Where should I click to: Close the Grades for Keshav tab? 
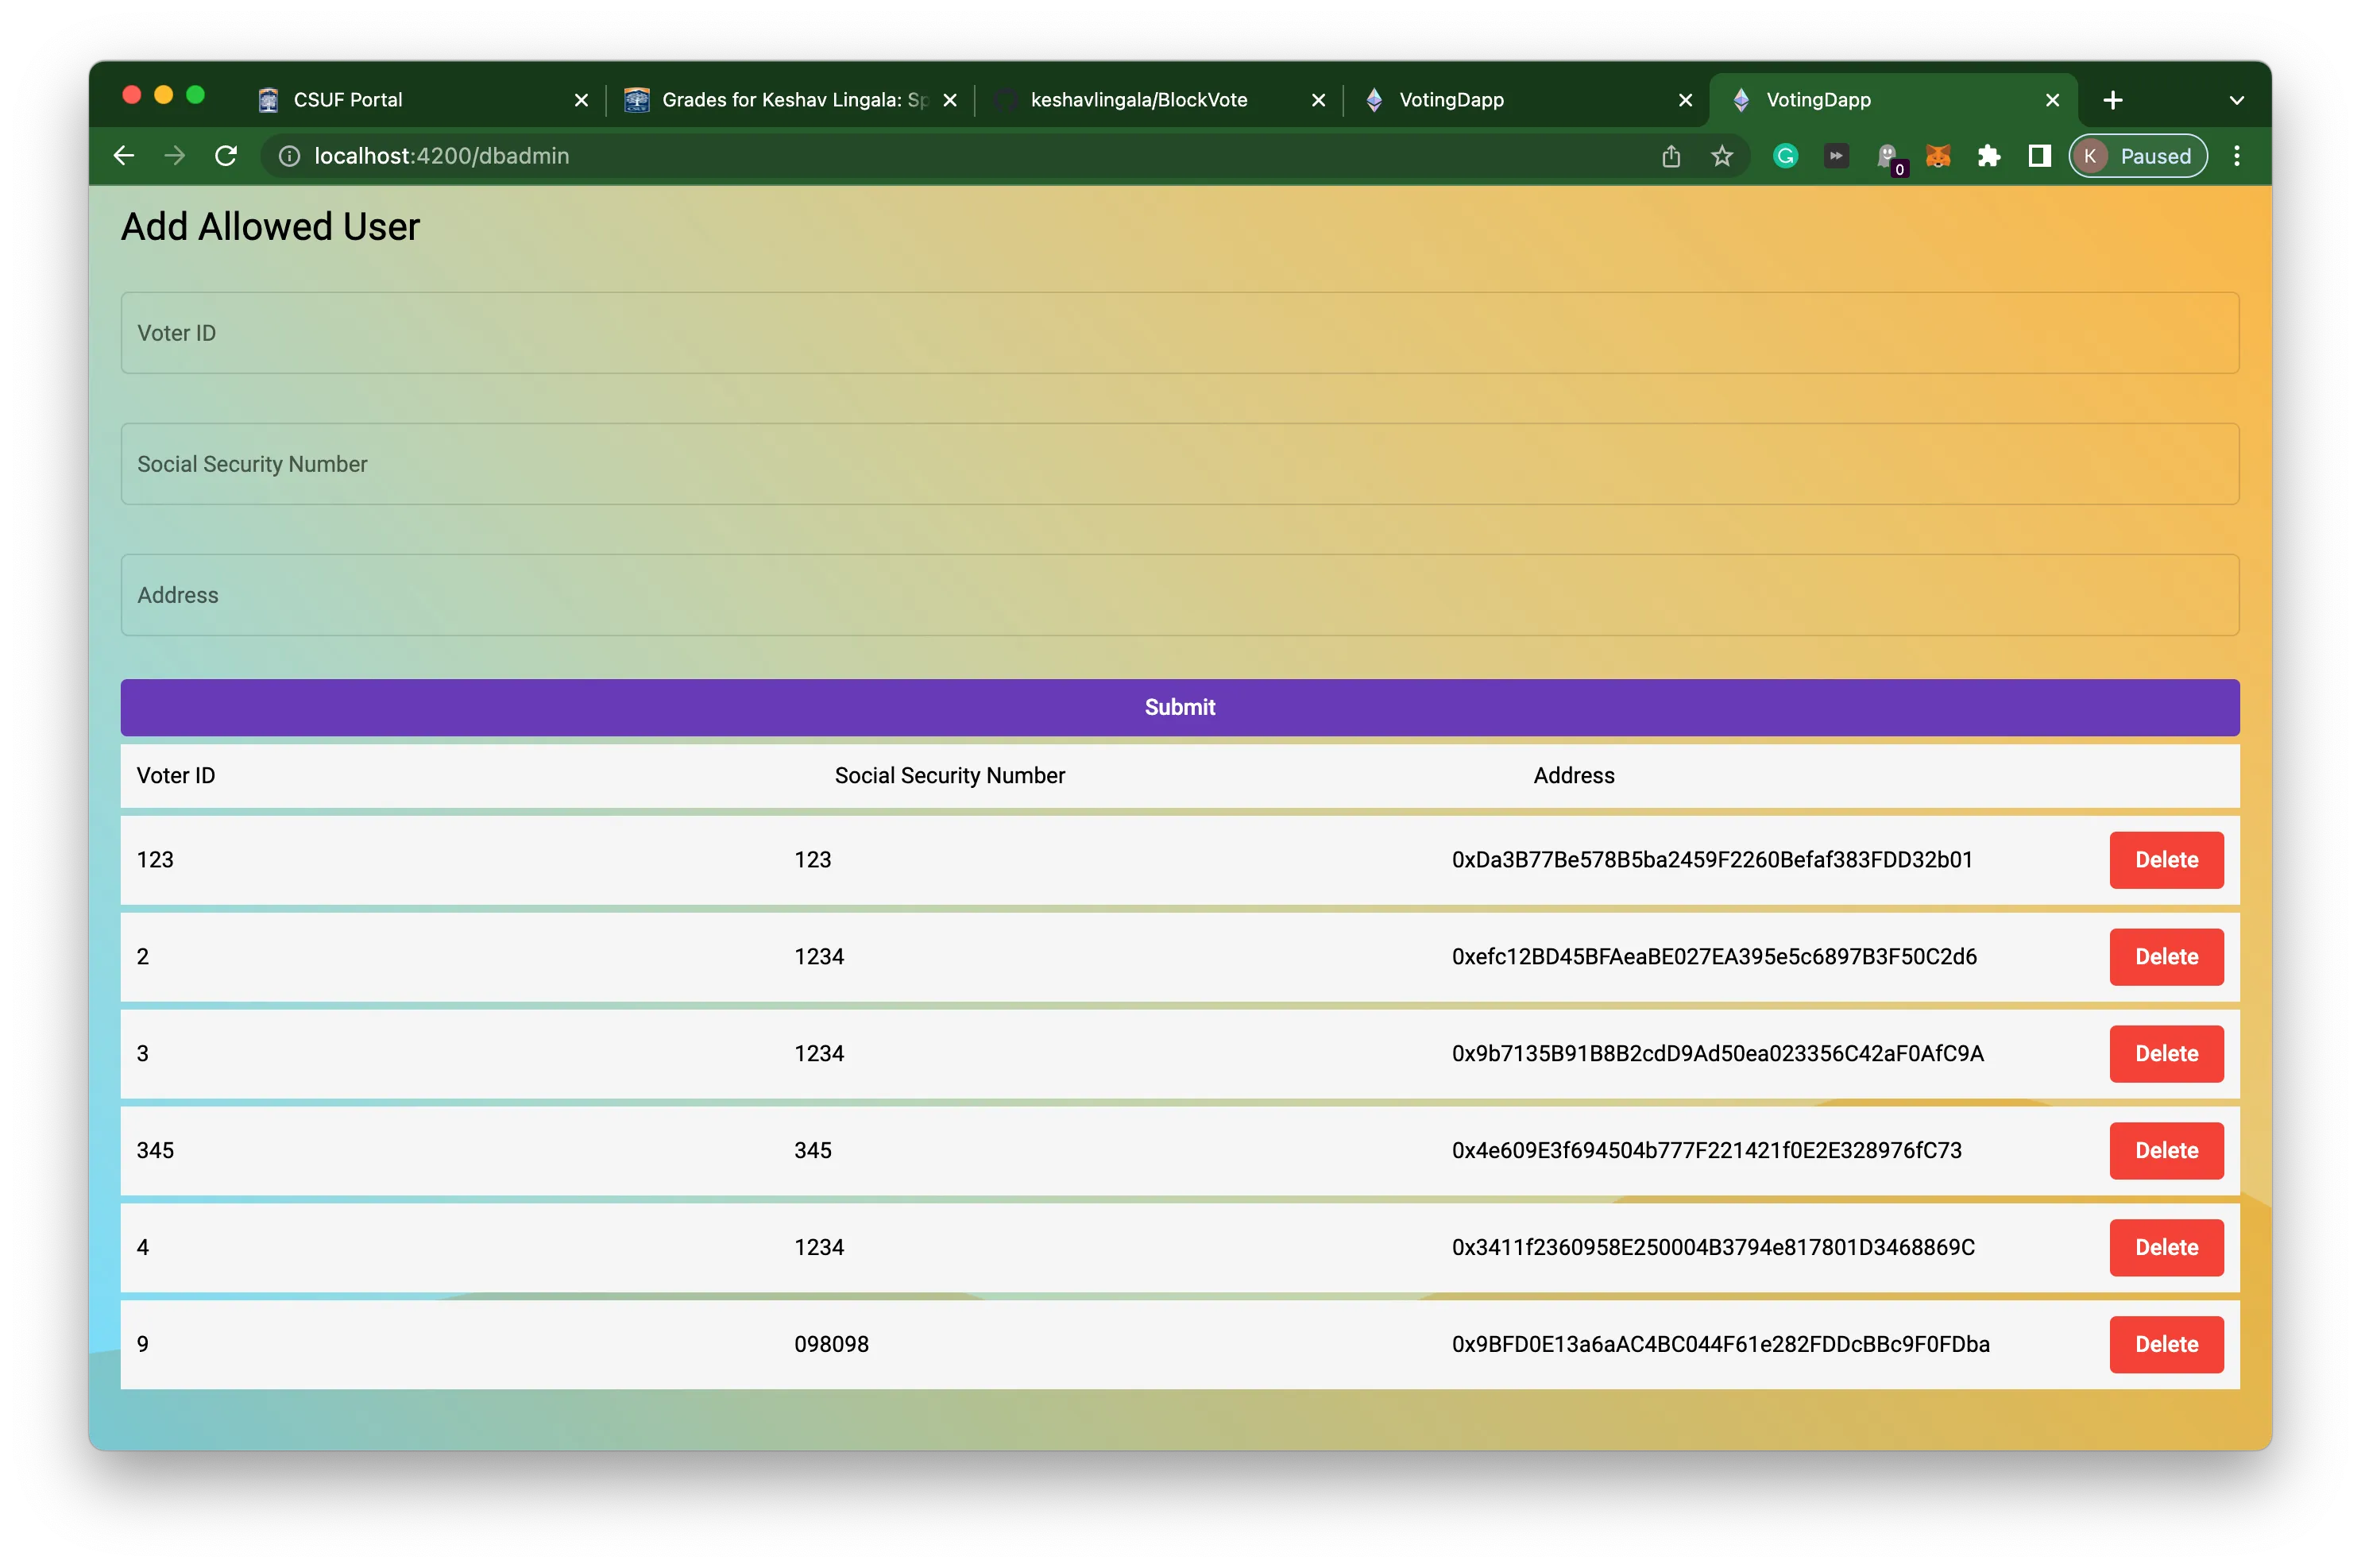(950, 100)
